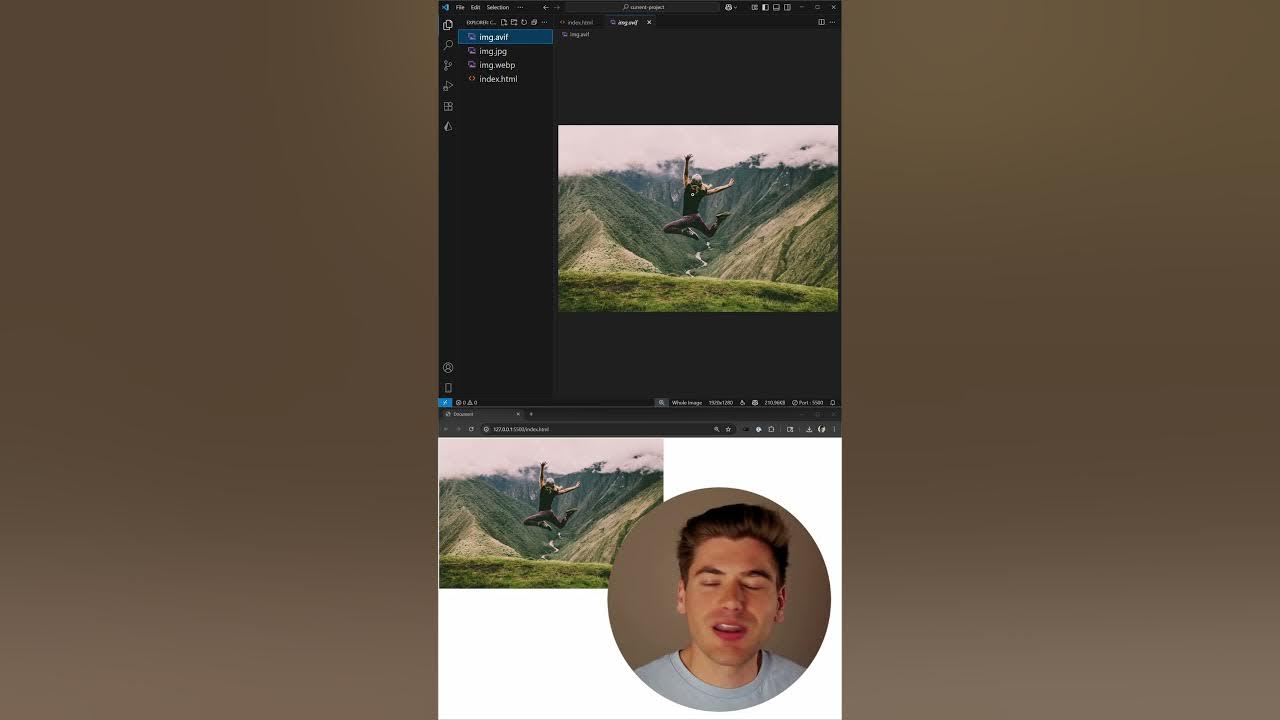Click the errors and warnings status indicator

point(466,402)
